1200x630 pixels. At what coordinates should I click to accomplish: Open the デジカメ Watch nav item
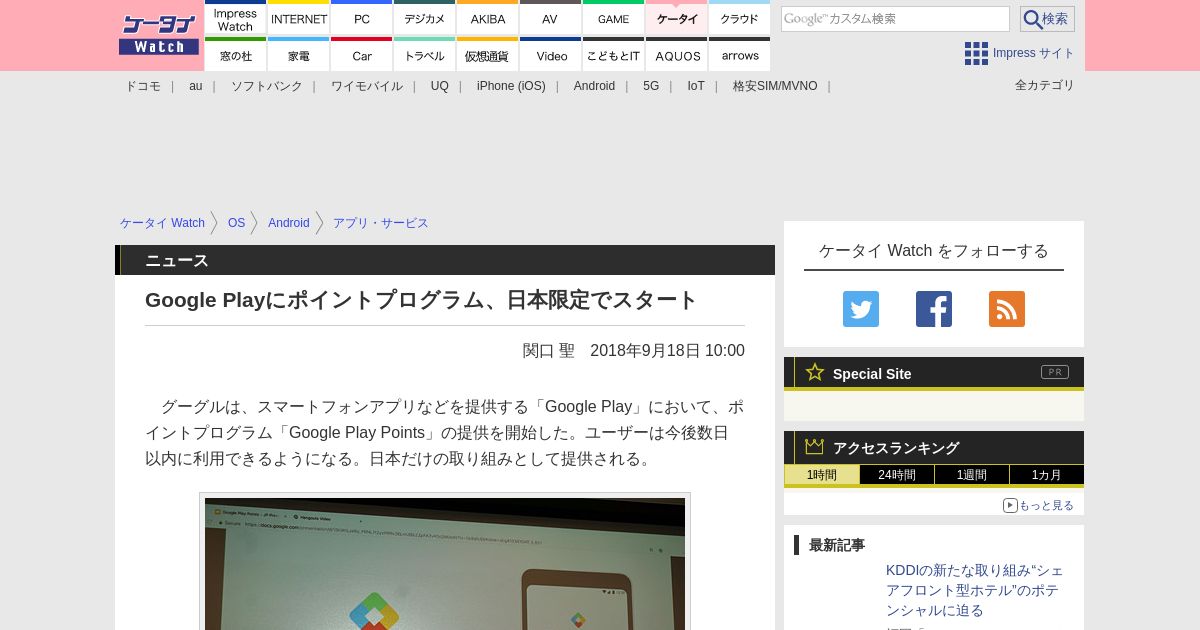[425, 18]
